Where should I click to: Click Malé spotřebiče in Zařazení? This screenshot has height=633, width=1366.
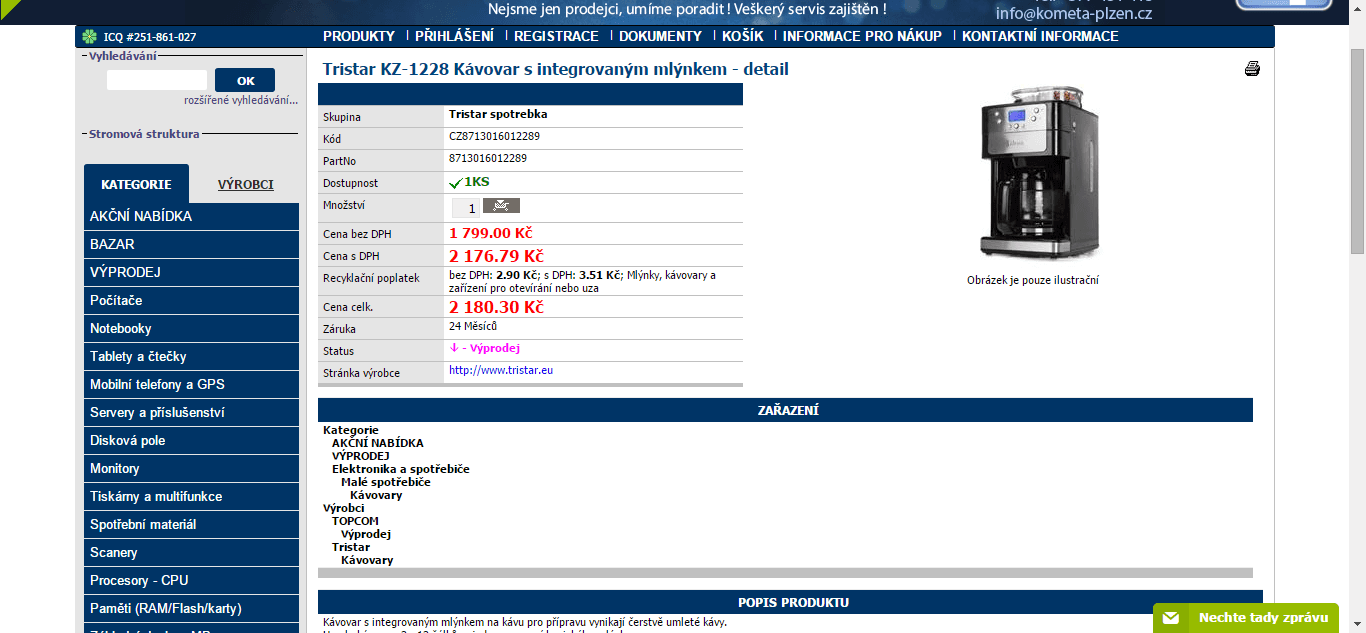coord(386,482)
